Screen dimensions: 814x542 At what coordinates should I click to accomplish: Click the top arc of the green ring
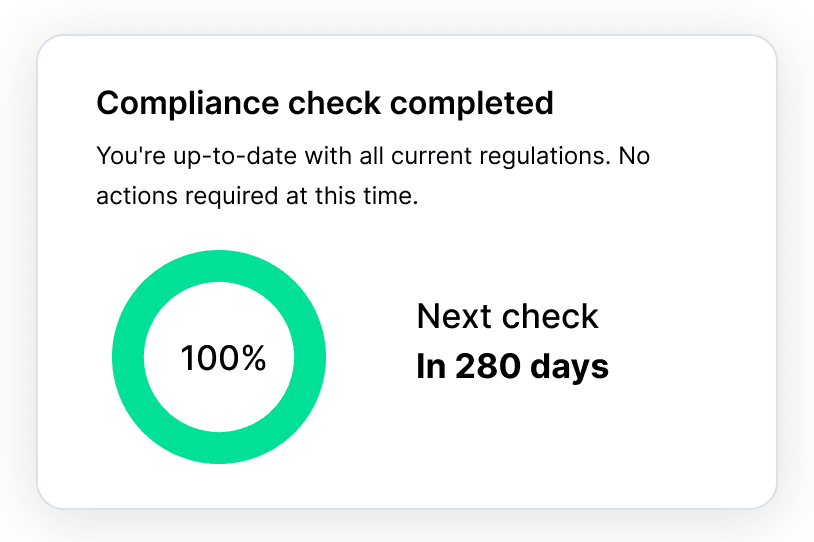tap(219, 266)
